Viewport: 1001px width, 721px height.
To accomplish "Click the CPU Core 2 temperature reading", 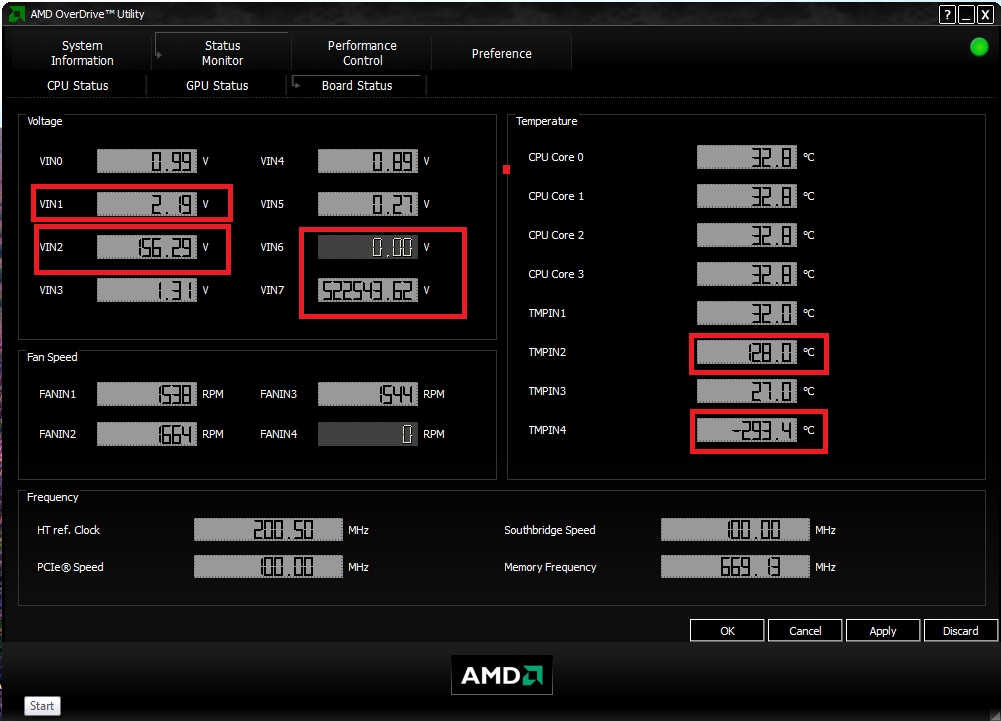I will [747, 235].
